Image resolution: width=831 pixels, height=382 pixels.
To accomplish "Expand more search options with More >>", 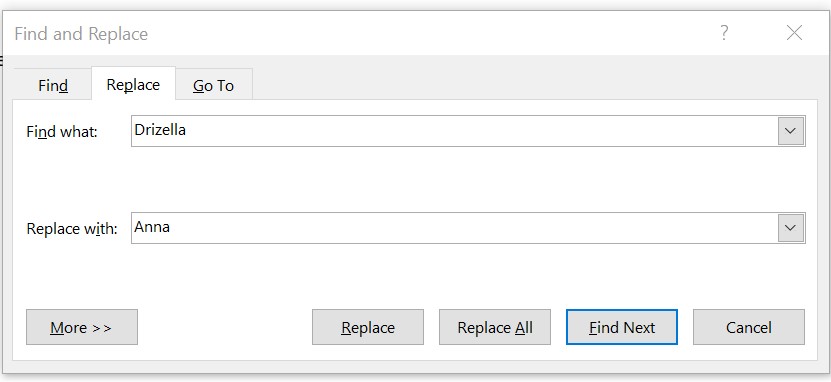I will click(x=82, y=327).
